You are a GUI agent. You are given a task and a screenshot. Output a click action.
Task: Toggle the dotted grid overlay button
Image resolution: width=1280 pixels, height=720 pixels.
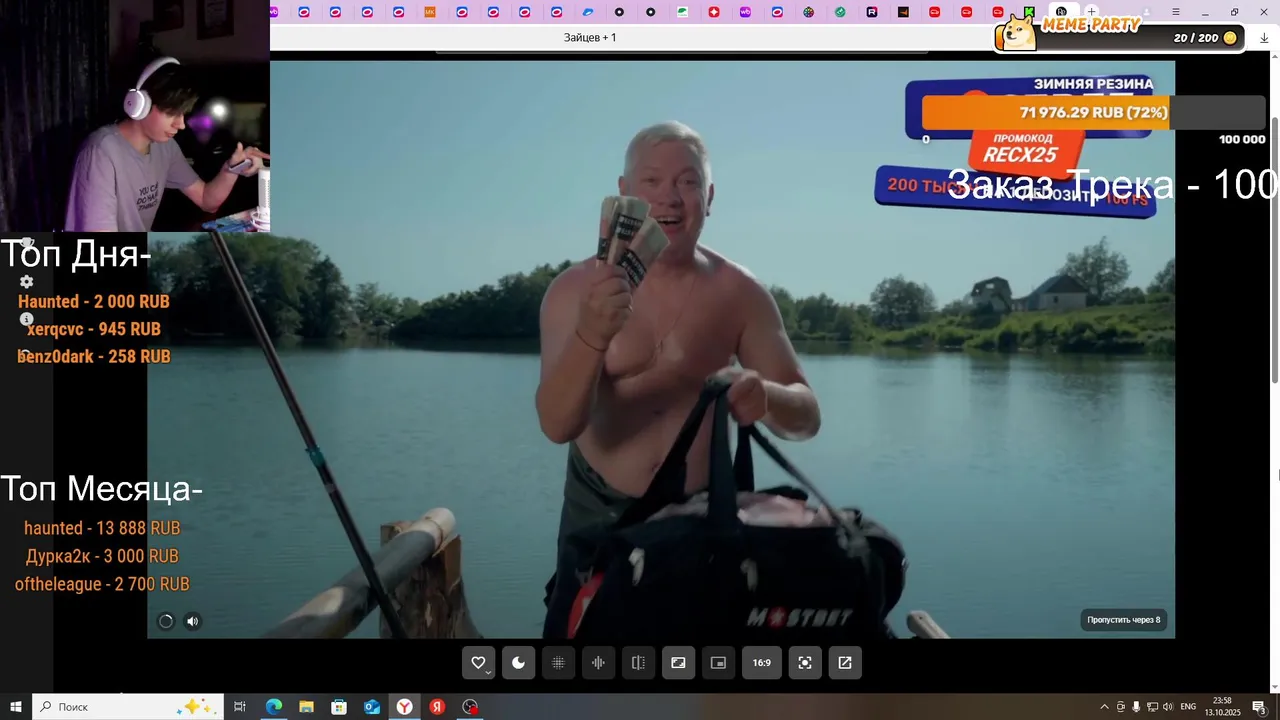click(558, 662)
